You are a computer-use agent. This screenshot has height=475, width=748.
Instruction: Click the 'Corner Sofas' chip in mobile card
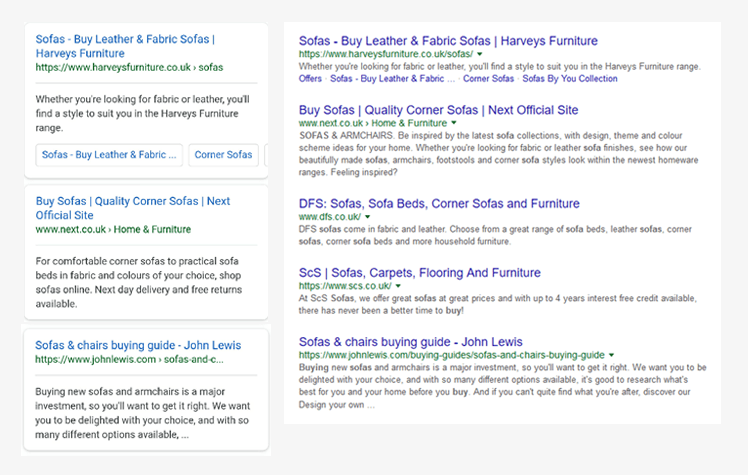pos(223,155)
